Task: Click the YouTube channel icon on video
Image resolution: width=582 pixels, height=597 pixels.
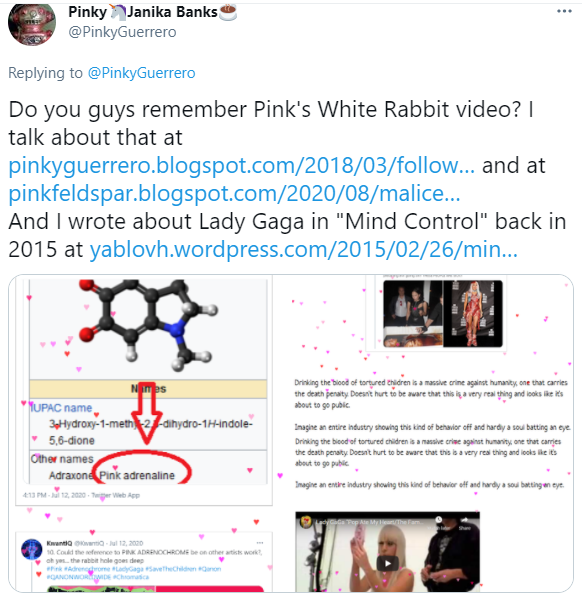Action: pos(306,522)
